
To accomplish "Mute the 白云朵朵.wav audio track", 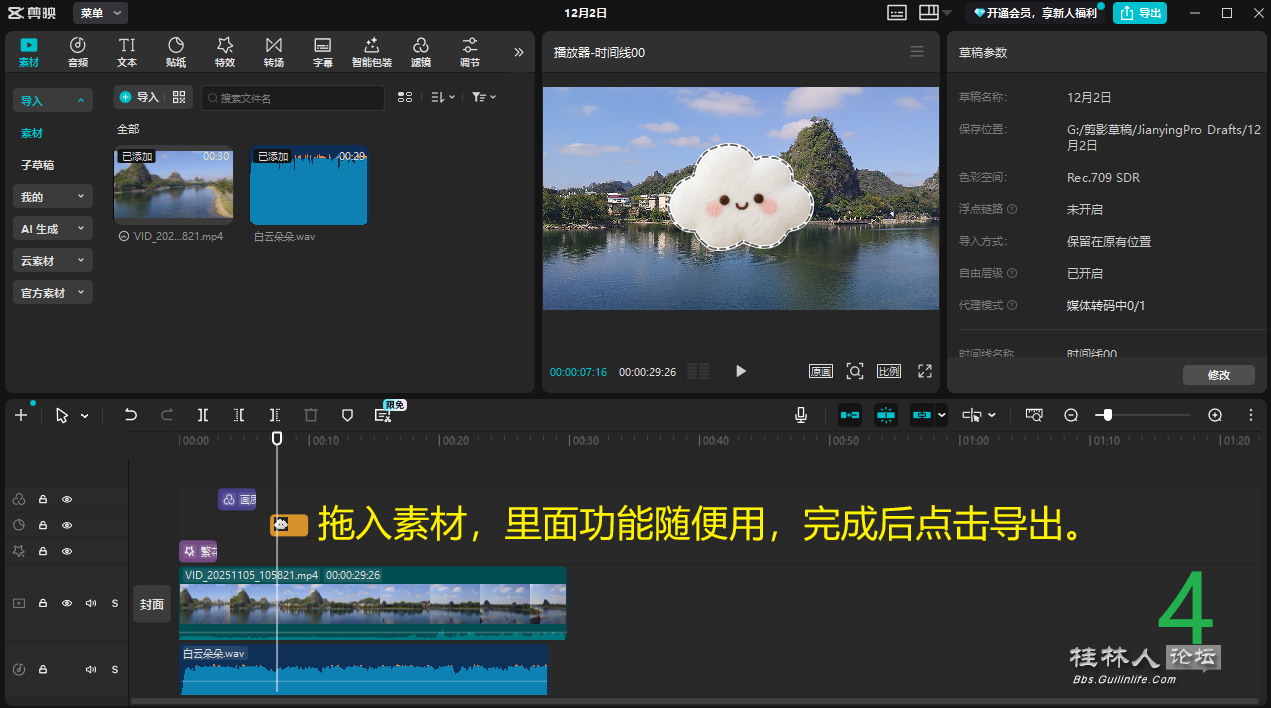I will point(91,669).
